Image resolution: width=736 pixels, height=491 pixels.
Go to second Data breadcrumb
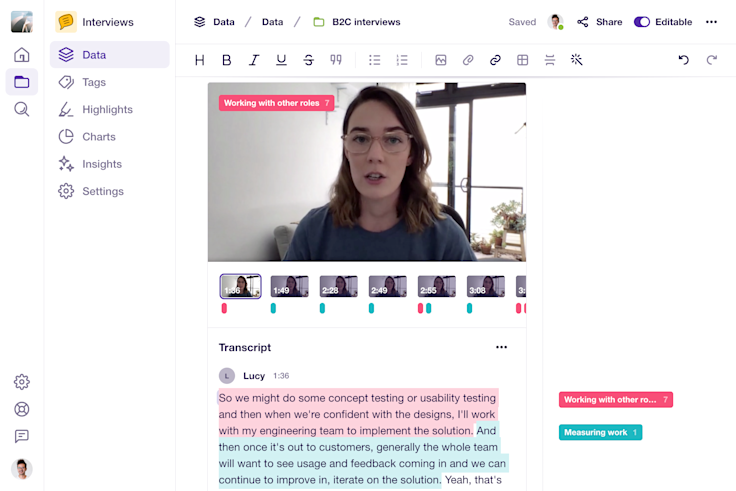[x=272, y=22]
